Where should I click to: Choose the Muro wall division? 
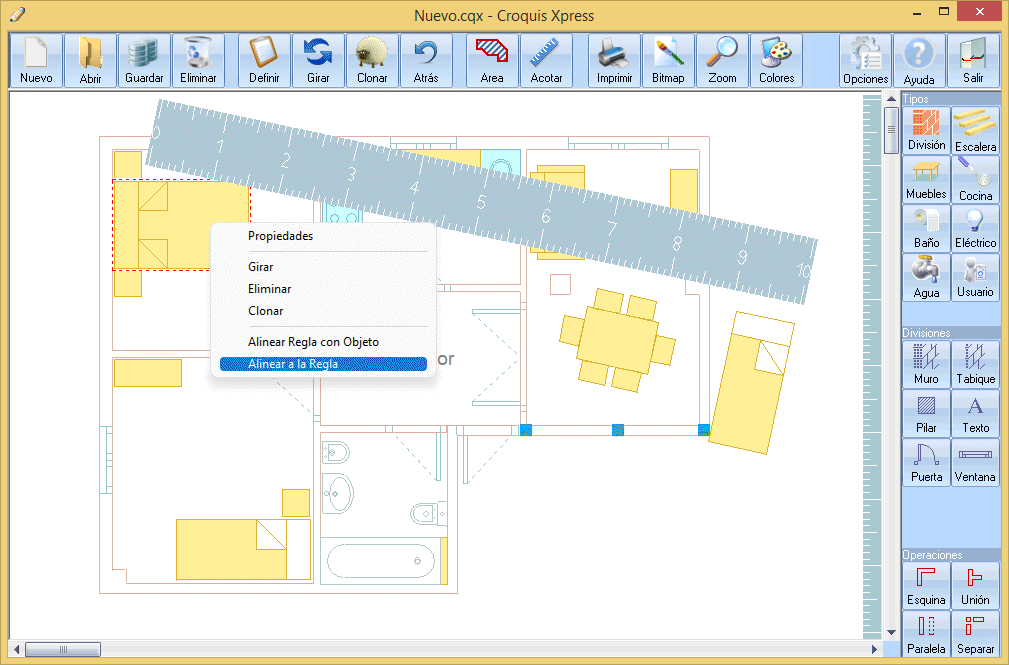pos(926,364)
